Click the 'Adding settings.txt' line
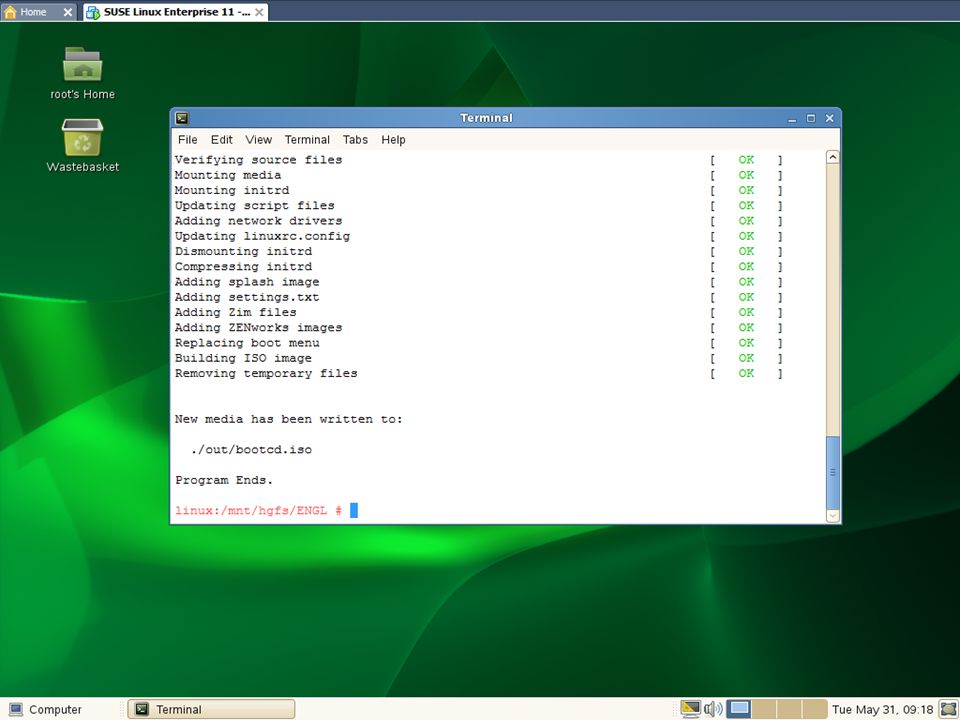 (x=247, y=298)
